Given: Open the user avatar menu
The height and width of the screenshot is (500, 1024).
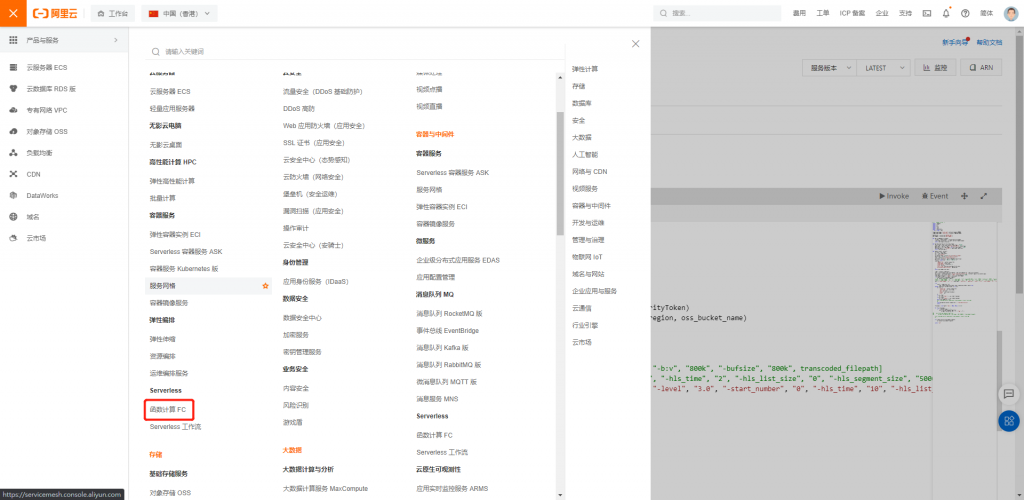Looking at the screenshot, I should pyautogui.click(x=1010, y=13).
